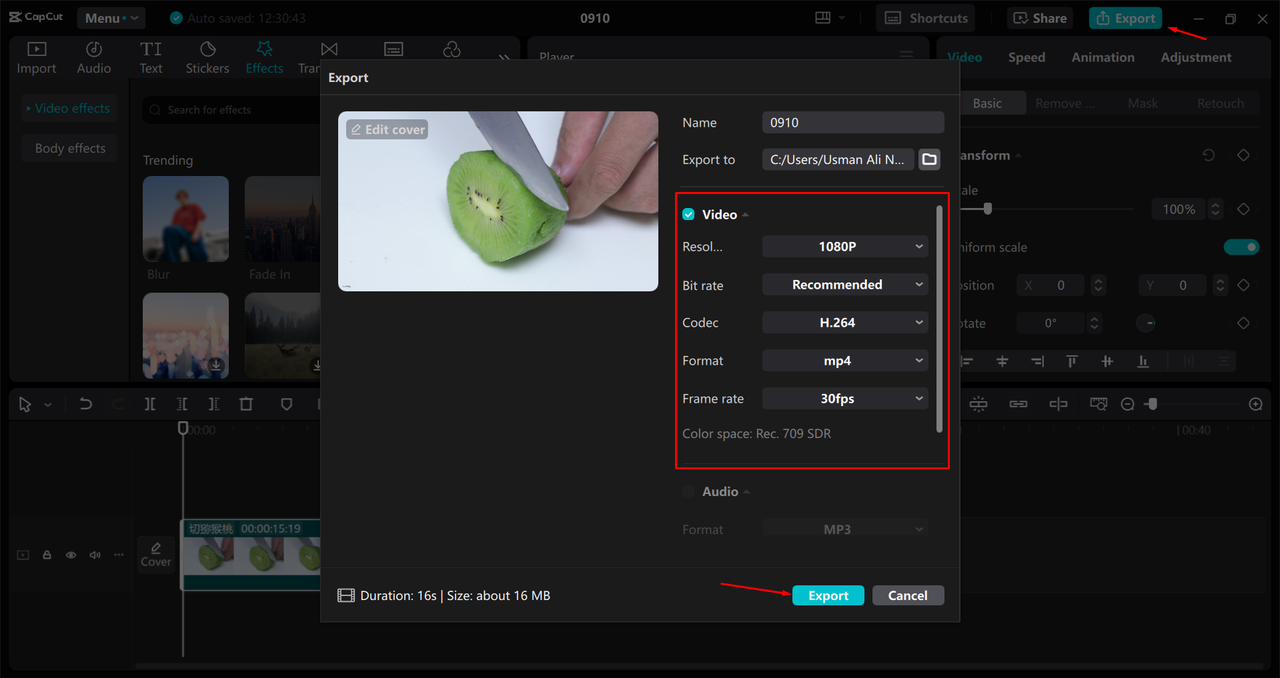Screen dimensions: 1280x678
Task: Click the align right icon
Action: (x=1037, y=361)
